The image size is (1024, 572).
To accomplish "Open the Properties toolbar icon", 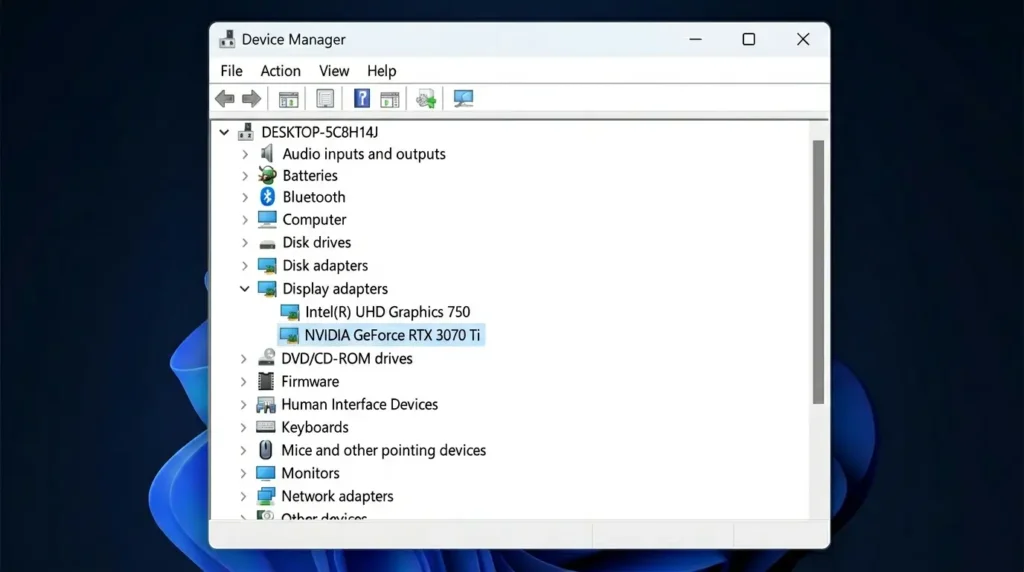I will point(325,99).
